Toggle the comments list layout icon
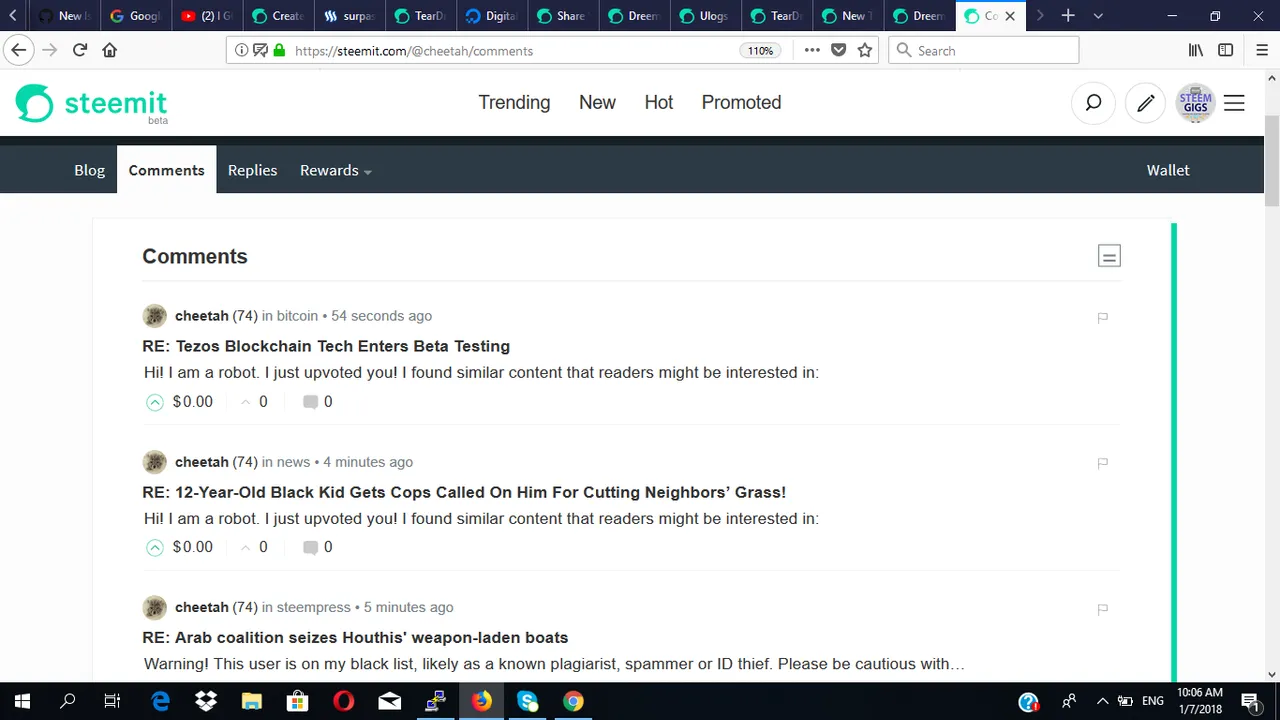 (1109, 256)
